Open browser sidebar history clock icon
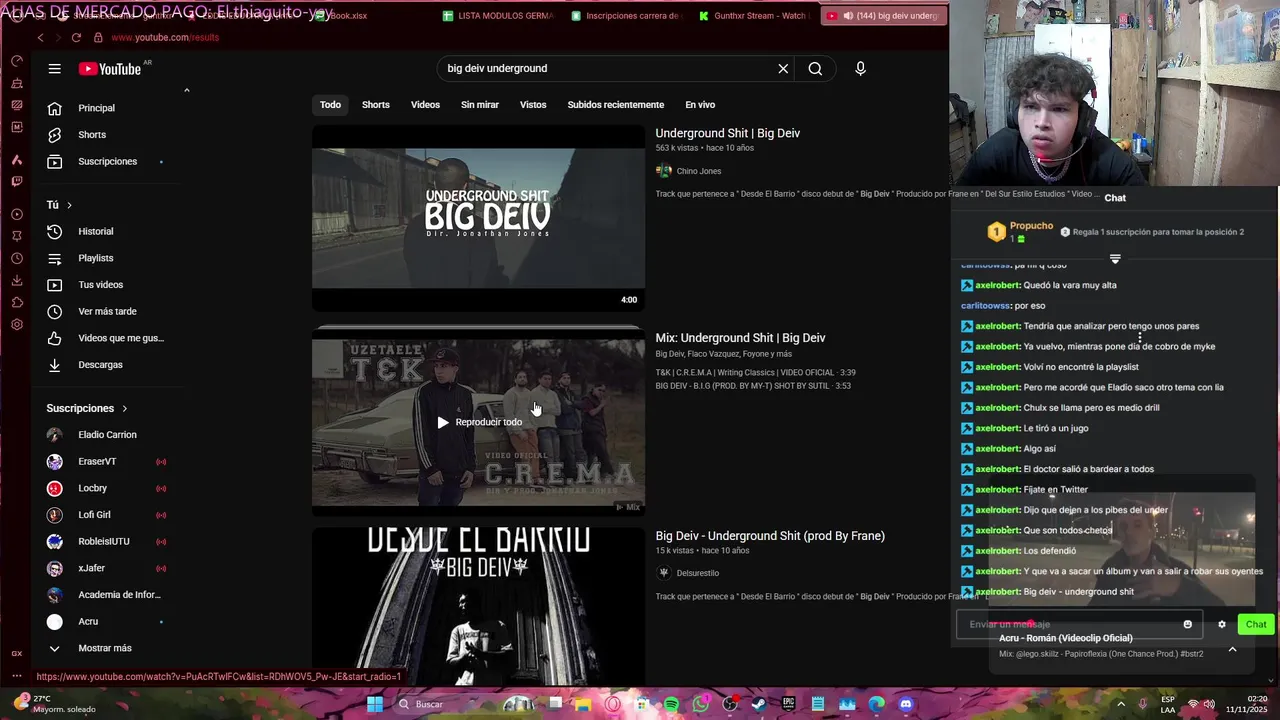The width and height of the screenshot is (1280, 720). tap(17, 258)
